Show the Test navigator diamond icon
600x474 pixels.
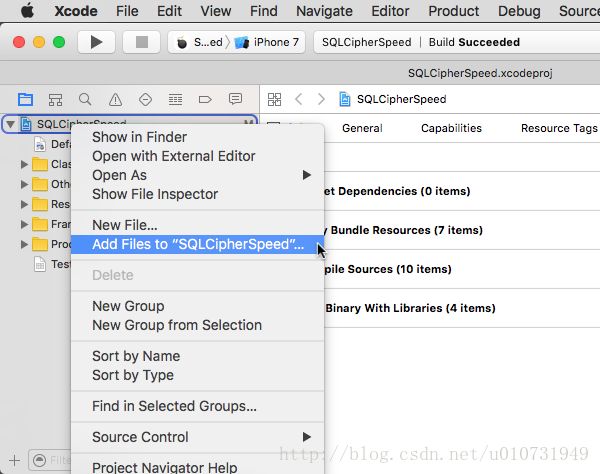[145, 99]
